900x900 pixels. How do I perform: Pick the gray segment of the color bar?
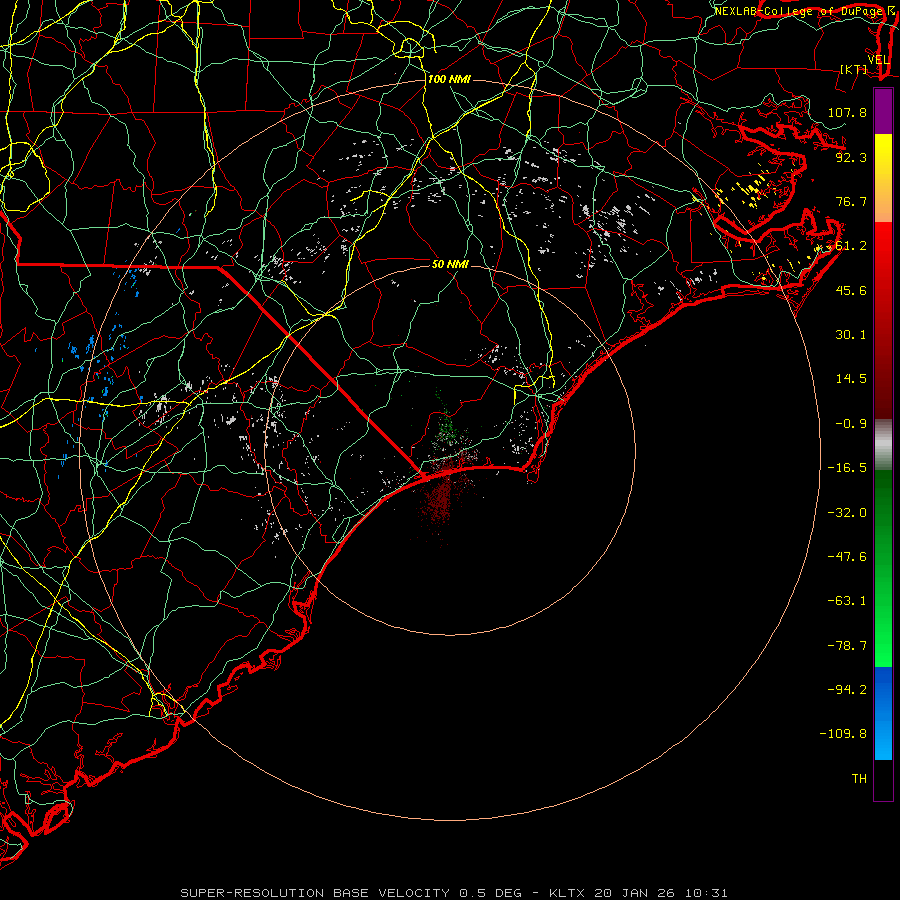click(x=883, y=444)
